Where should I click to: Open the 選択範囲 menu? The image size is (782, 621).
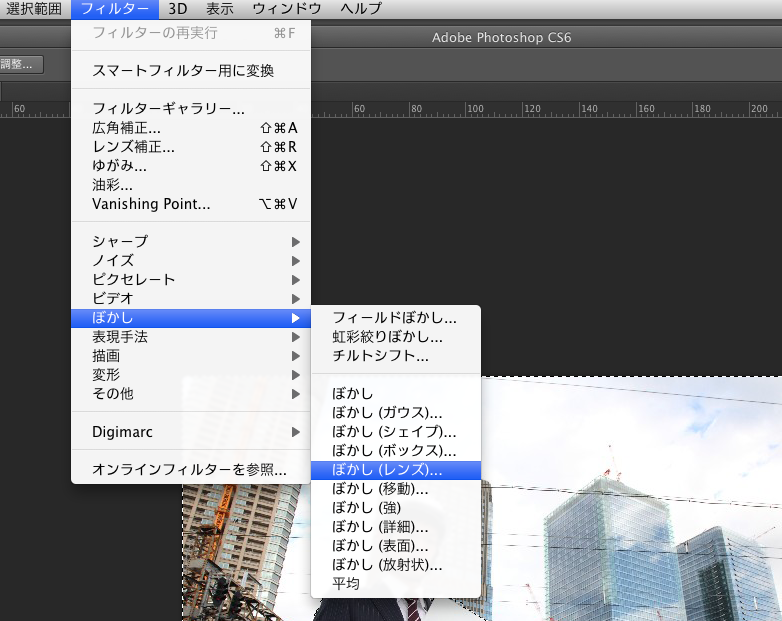tap(33, 9)
